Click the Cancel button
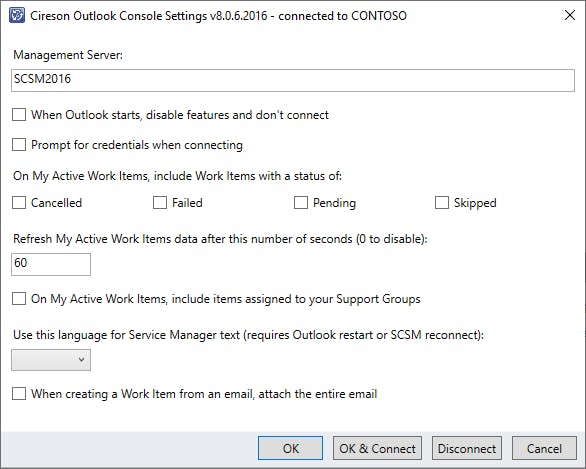The image size is (586, 469). coord(544,448)
